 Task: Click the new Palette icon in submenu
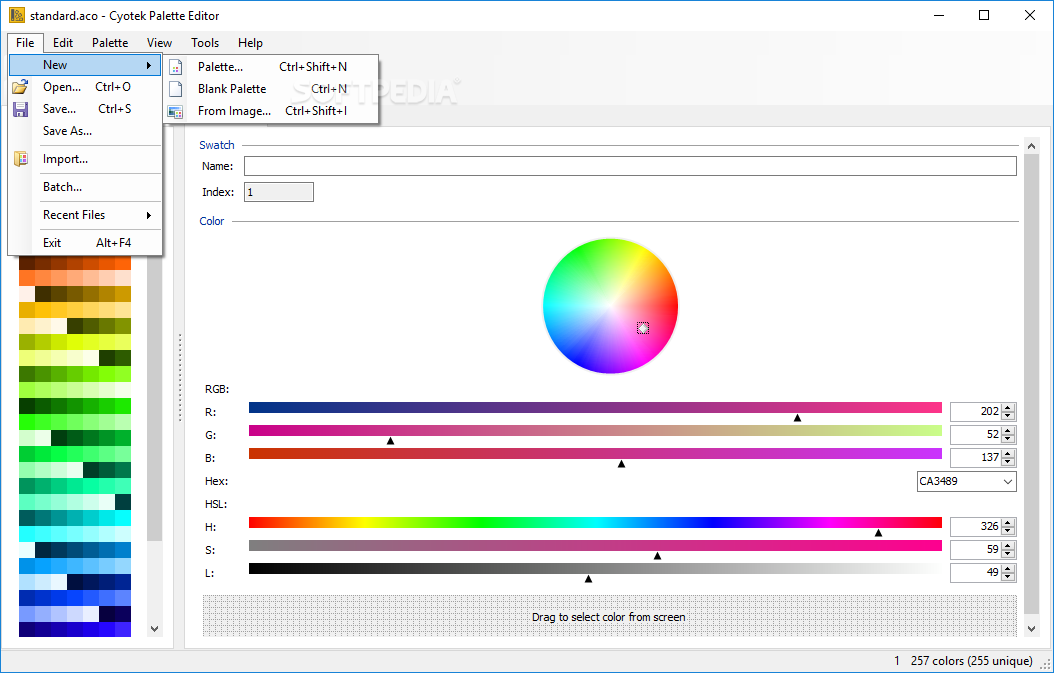(175, 67)
